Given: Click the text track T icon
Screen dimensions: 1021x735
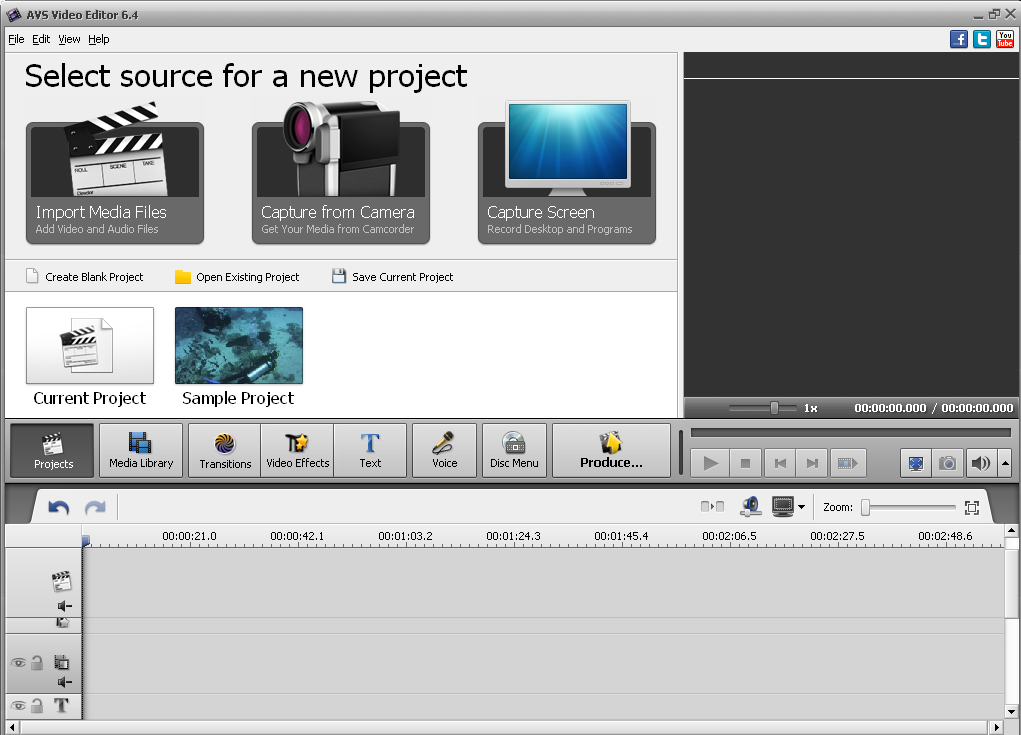Looking at the screenshot, I should (61, 705).
